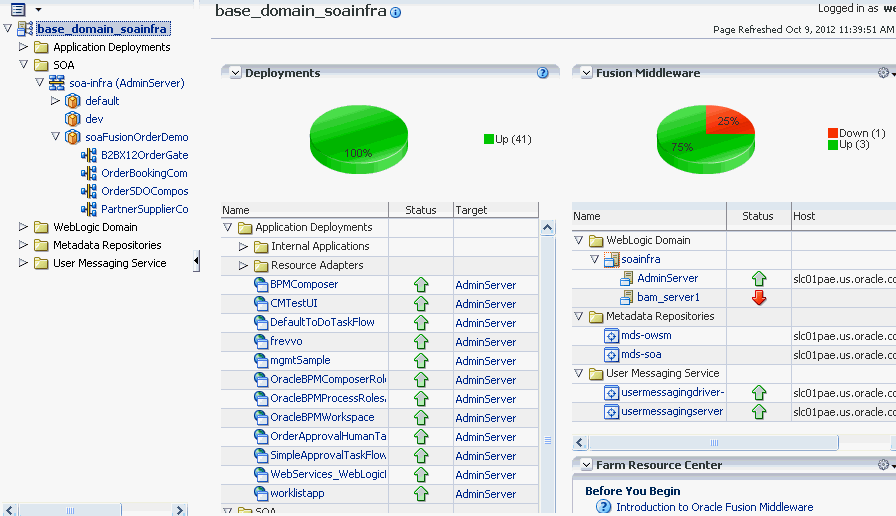
Task: Click the mds-owsm repository icon
Action: (x=611, y=335)
